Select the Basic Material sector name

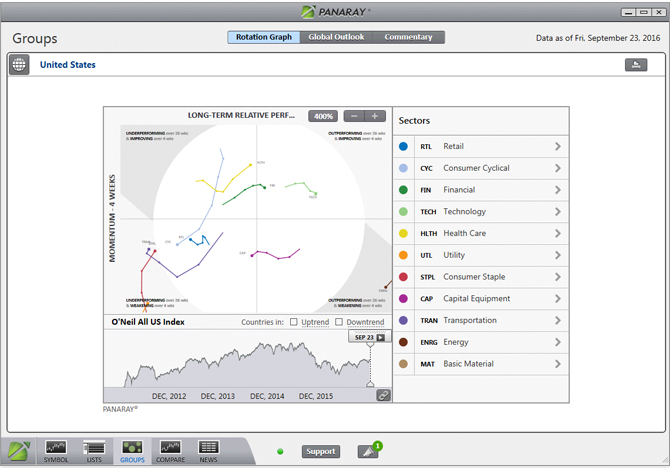click(468, 364)
